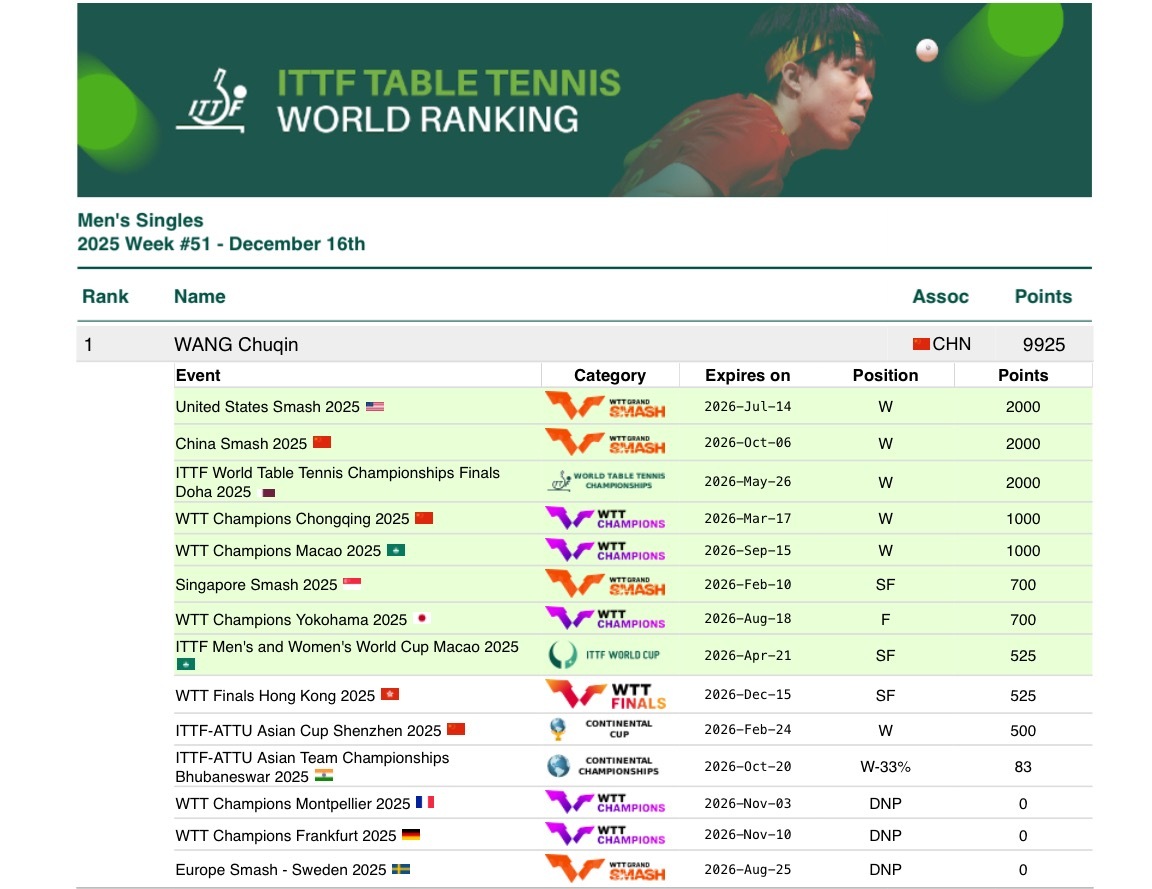Click the expiry date 2026-Dec-15
1152x889 pixels.
point(747,694)
